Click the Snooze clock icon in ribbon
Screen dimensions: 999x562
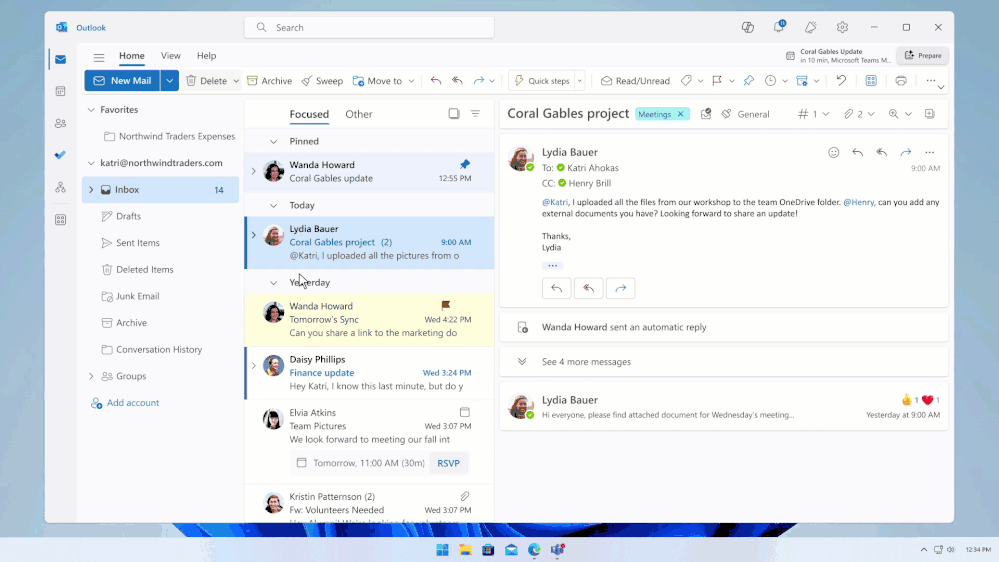tap(770, 80)
